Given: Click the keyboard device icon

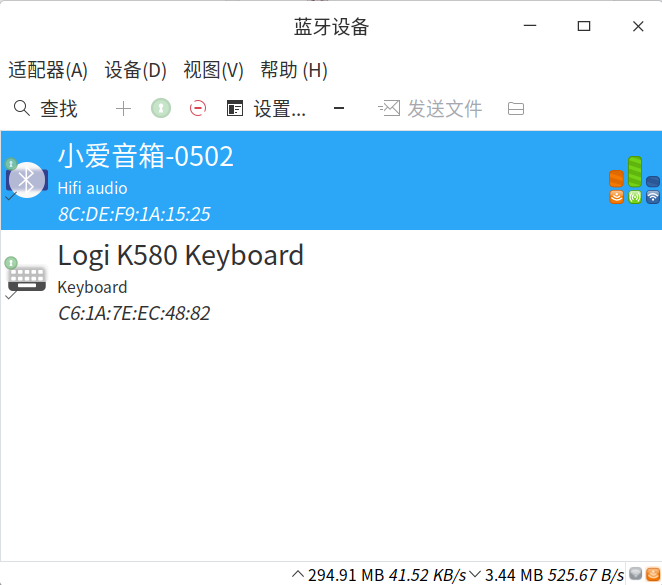Looking at the screenshot, I should coord(27,279).
